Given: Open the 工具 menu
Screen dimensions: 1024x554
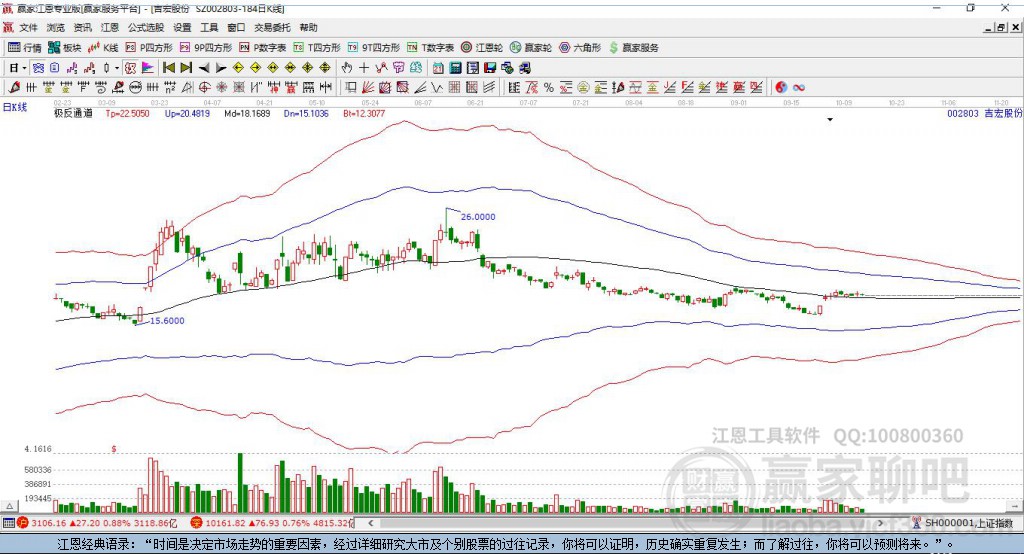Looking at the screenshot, I should coord(209,27).
